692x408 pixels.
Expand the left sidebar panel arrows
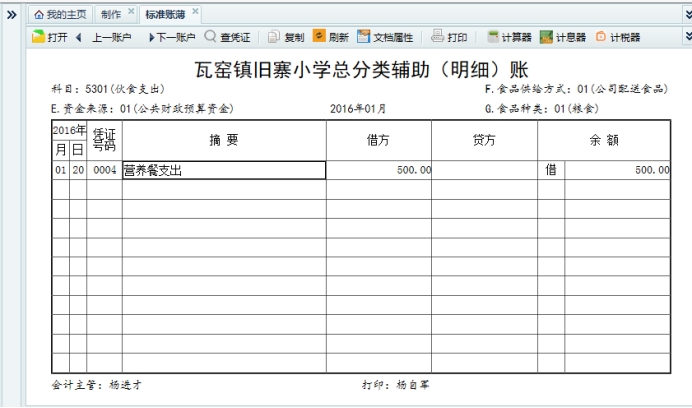point(11,15)
